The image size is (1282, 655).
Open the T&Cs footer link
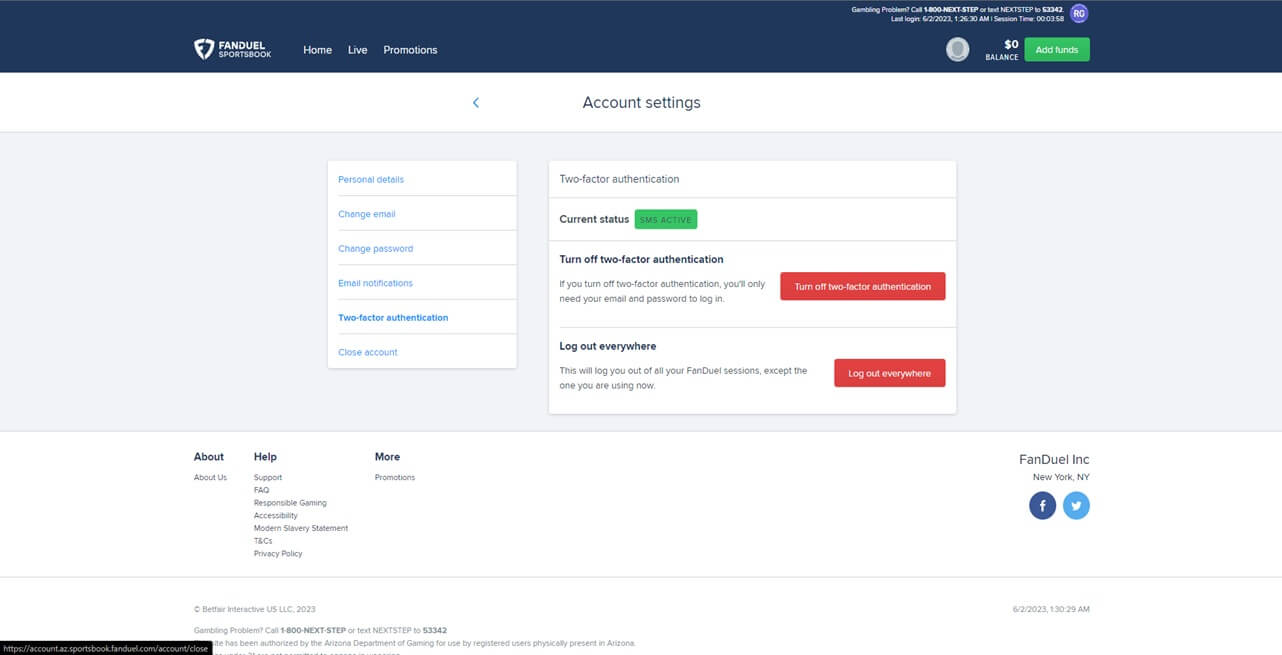tap(263, 541)
